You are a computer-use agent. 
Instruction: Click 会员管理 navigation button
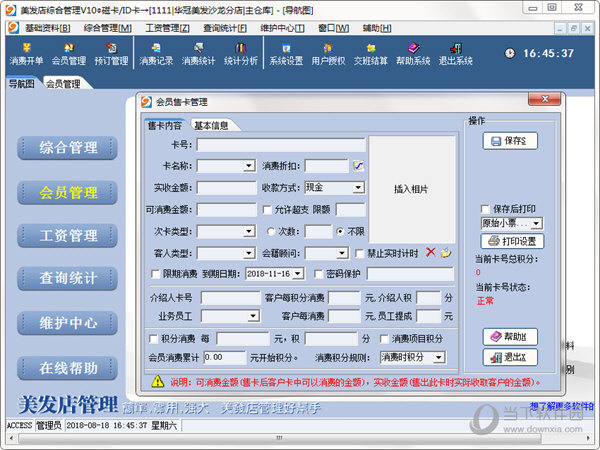tap(67, 192)
